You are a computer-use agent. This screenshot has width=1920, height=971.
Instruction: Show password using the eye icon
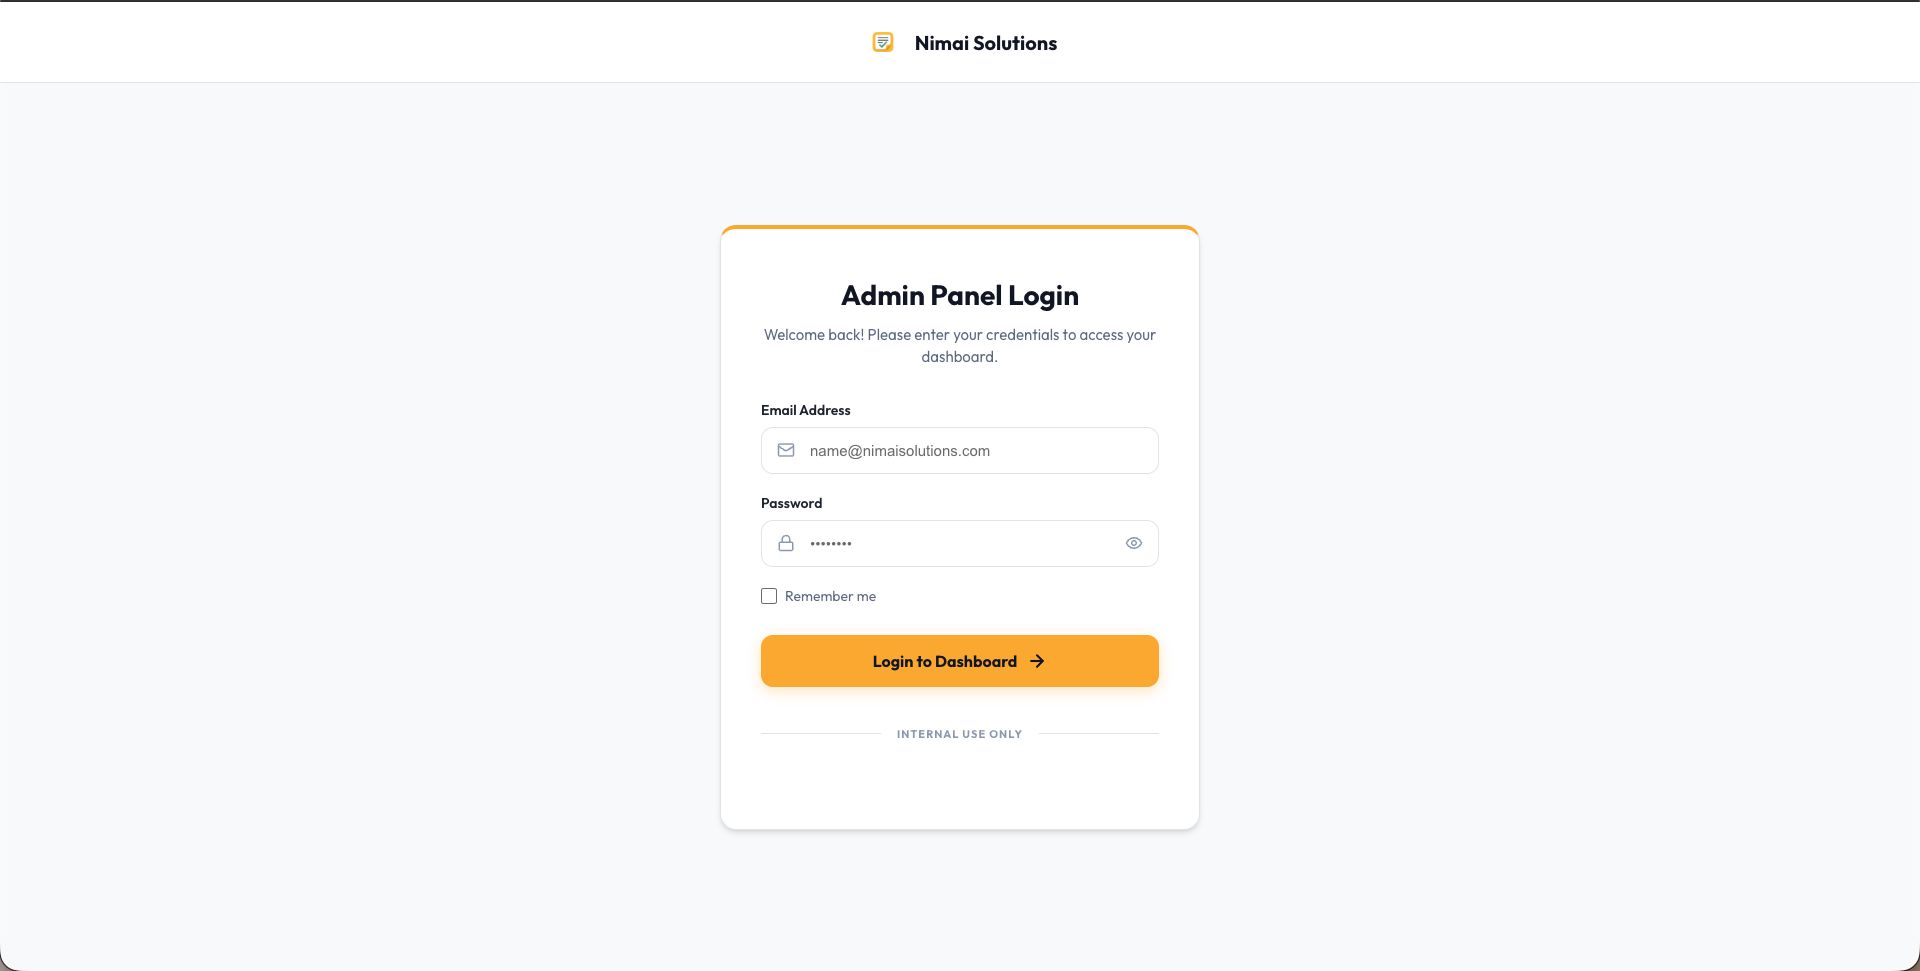(x=1133, y=544)
